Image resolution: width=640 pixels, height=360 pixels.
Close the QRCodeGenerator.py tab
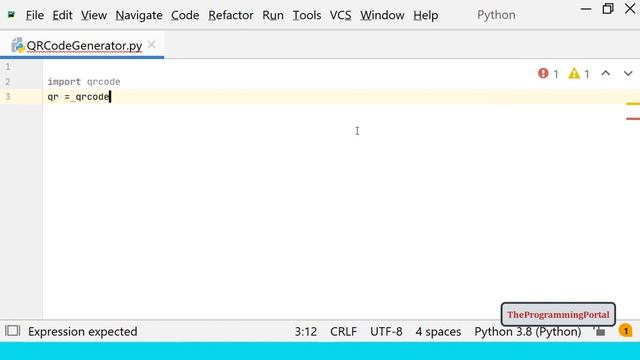[151, 44]
